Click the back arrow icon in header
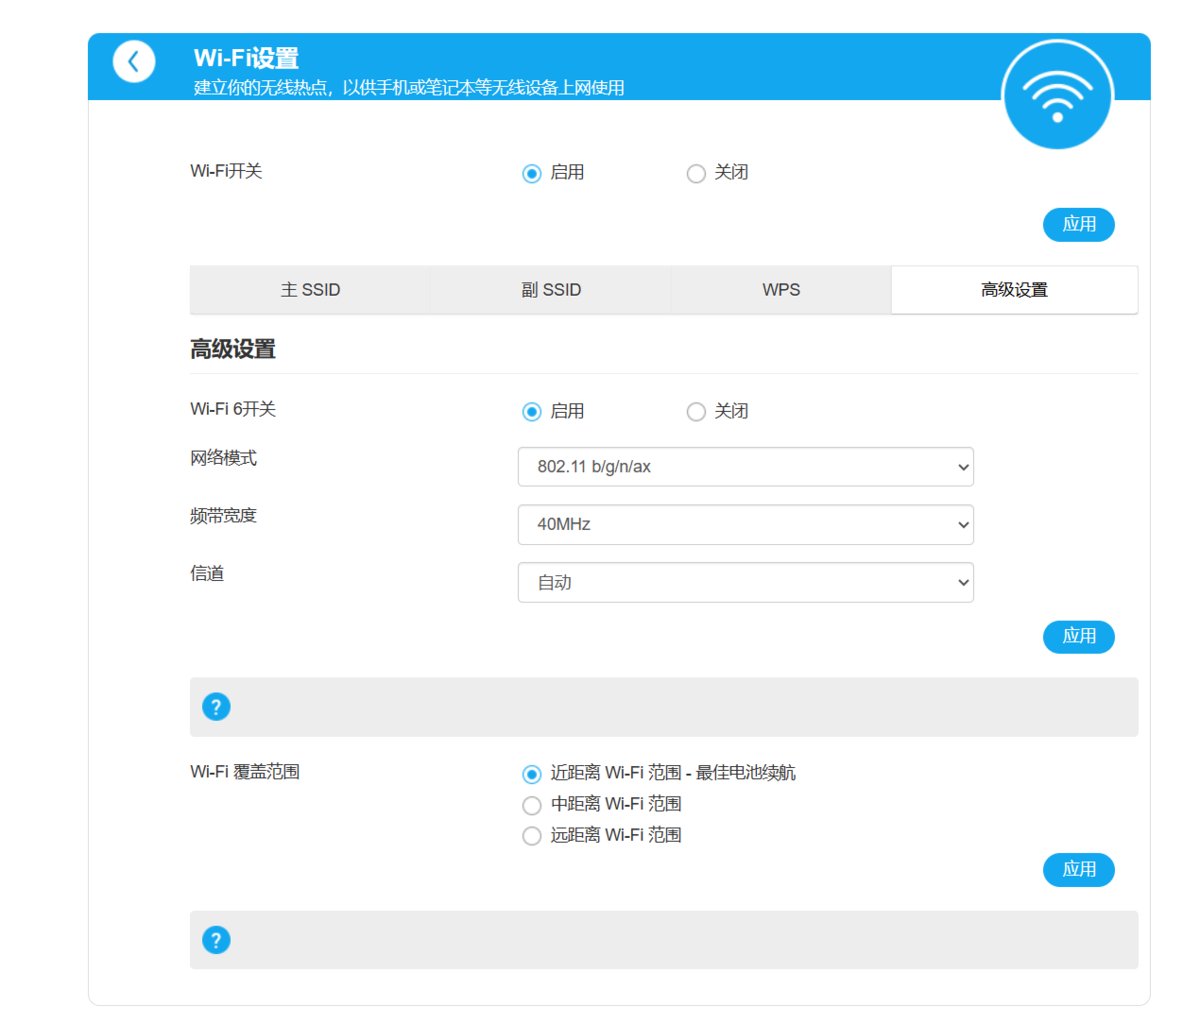 pos(134,62)
